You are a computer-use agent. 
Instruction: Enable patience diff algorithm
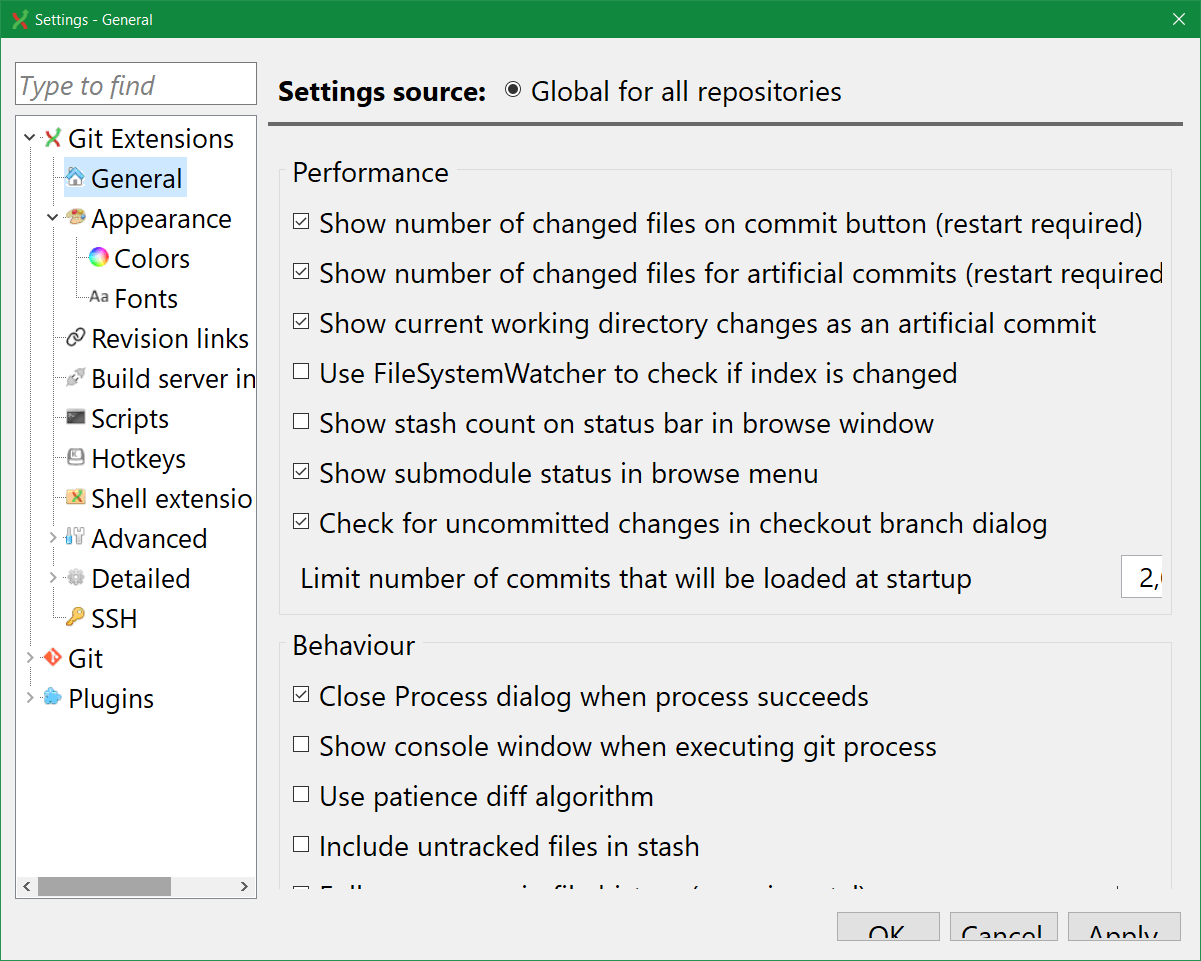coord(301,795)
